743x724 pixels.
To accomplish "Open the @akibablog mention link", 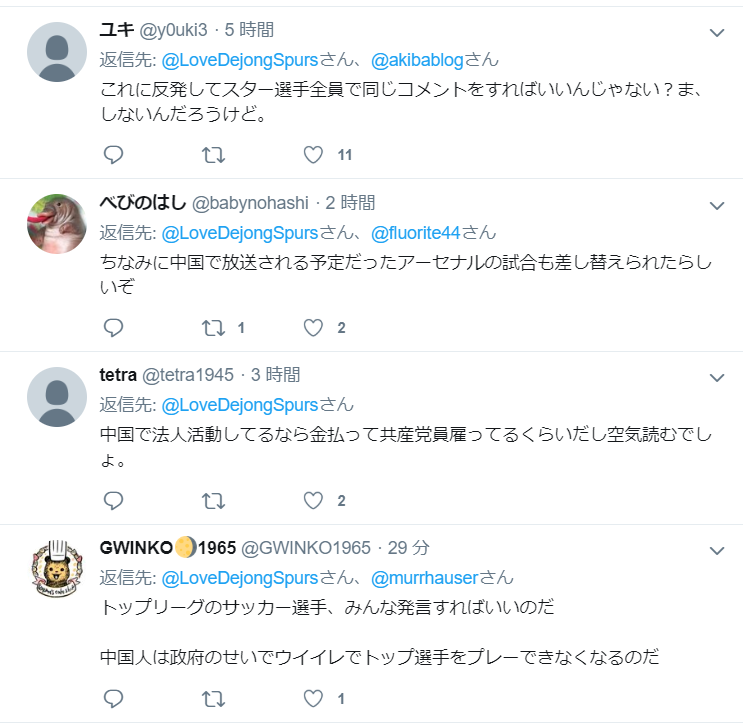I will click(417, 60).
